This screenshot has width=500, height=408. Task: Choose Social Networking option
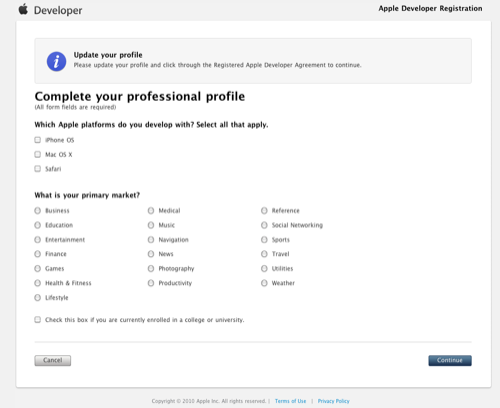264,225
